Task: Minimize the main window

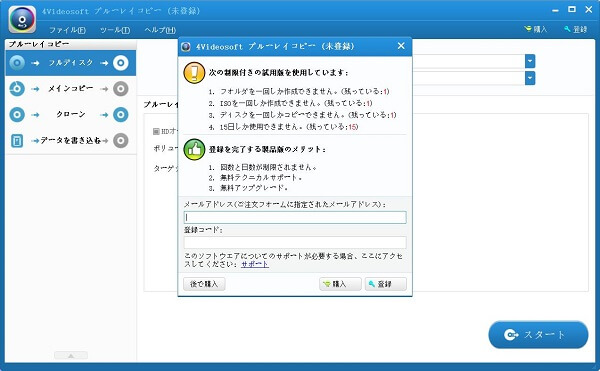Action: pyautogui.click(x=555, y=10)
